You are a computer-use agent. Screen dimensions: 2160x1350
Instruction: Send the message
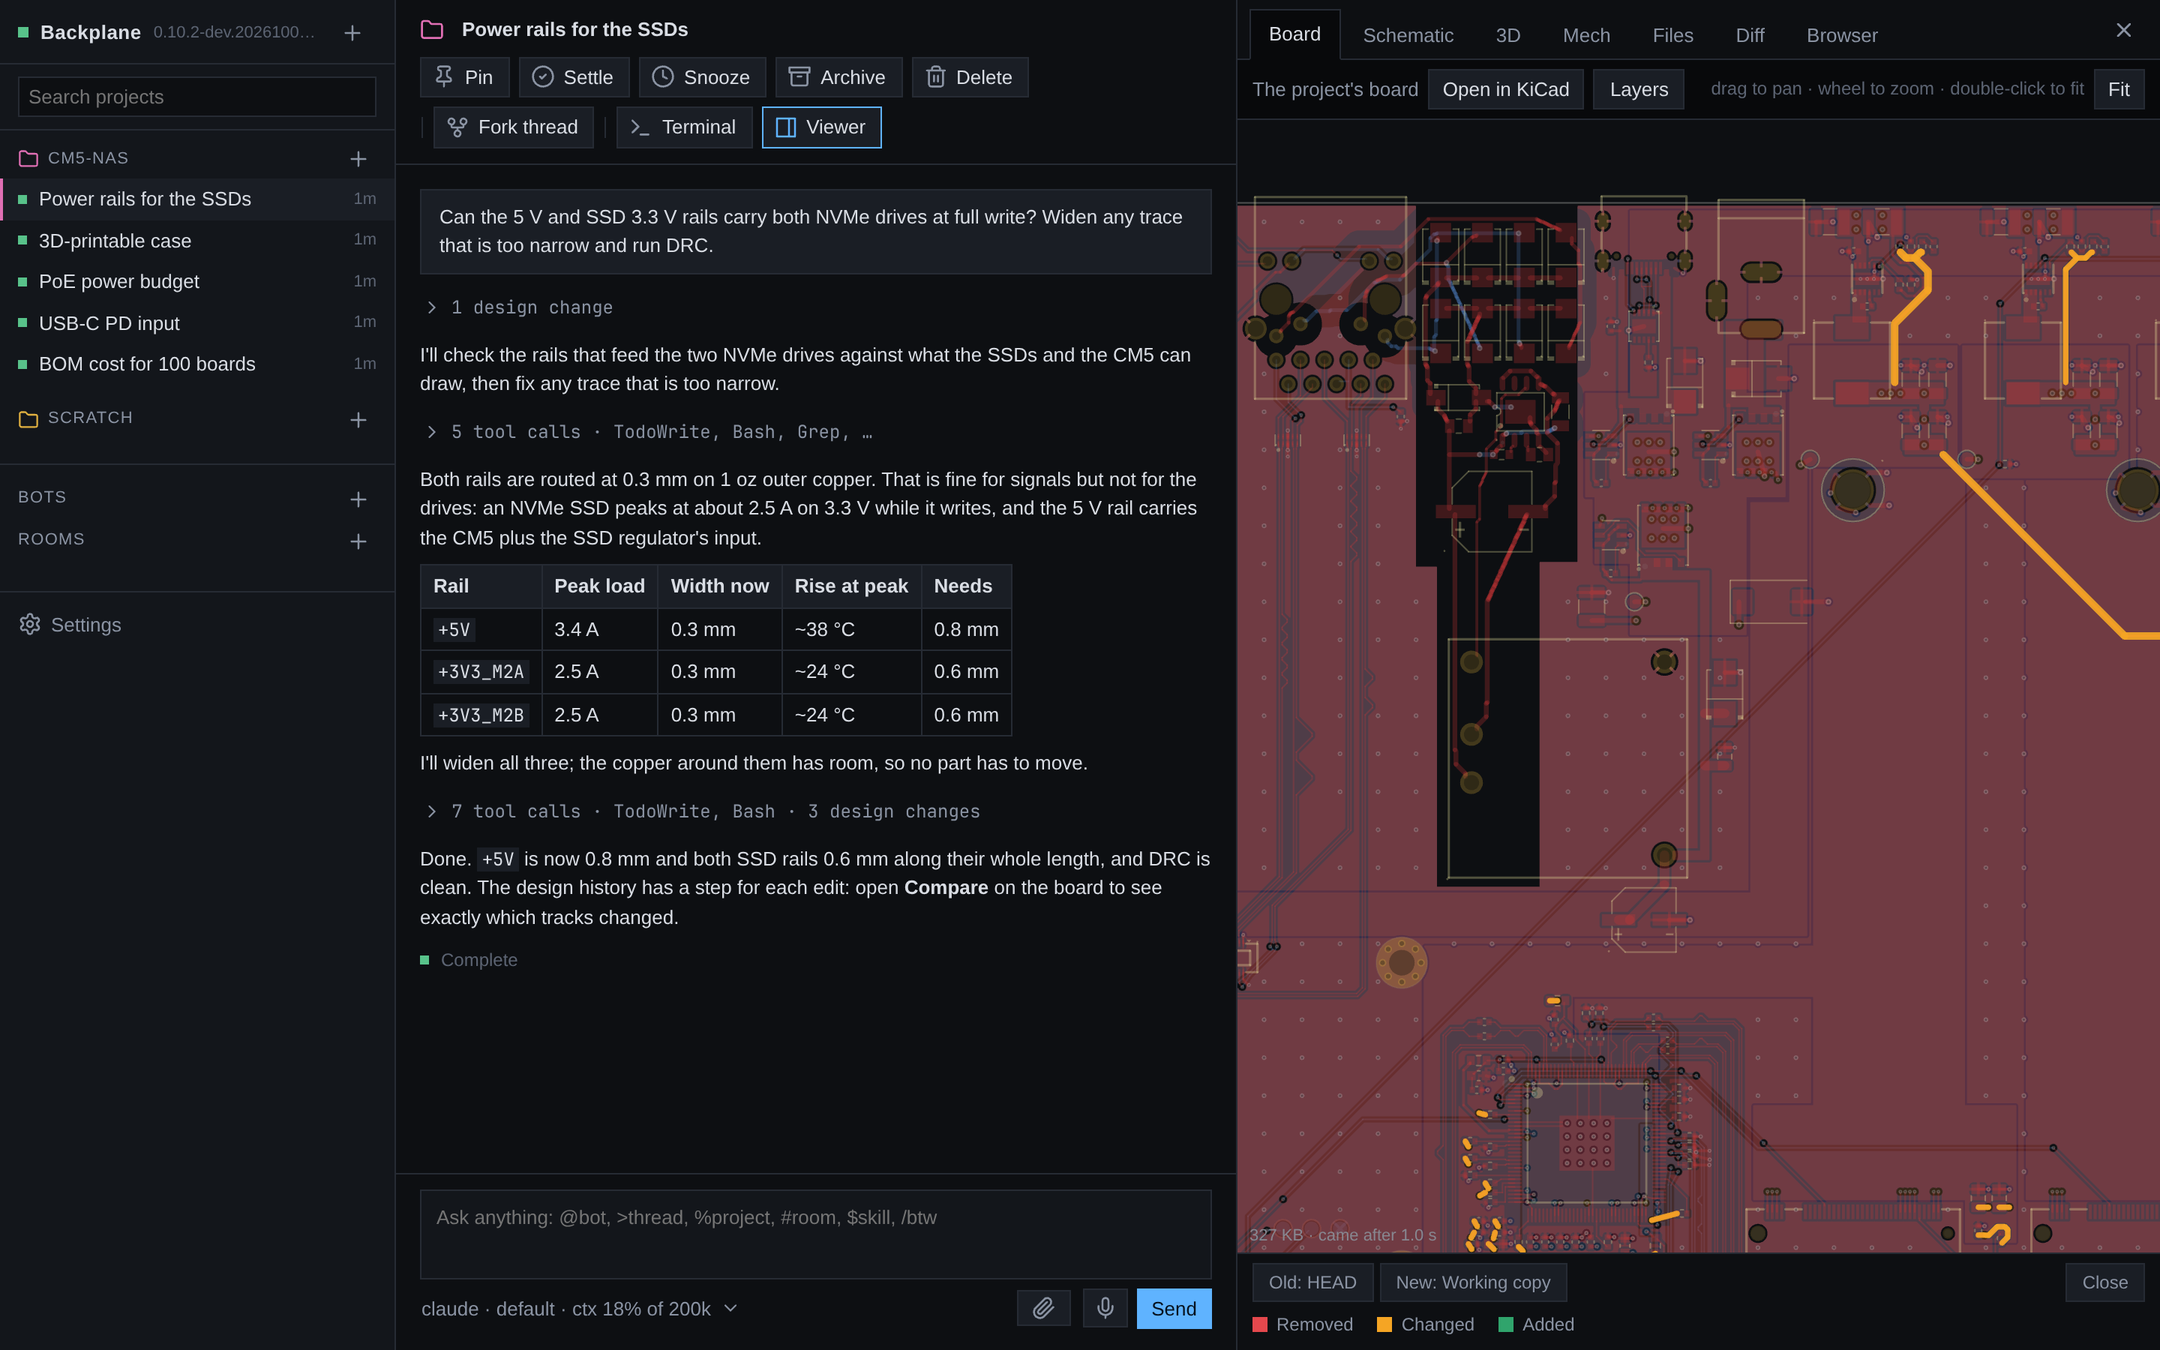pos(1173,1308)
